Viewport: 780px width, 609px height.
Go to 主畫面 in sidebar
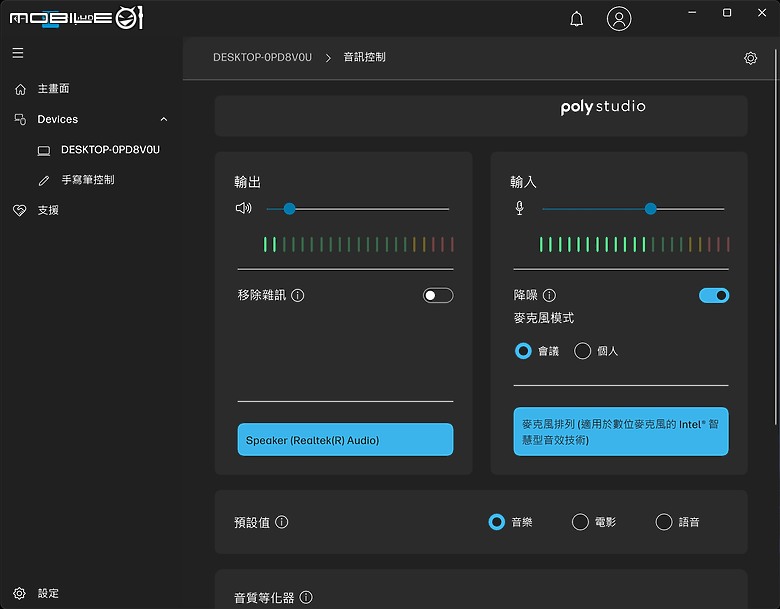[54, 89]
